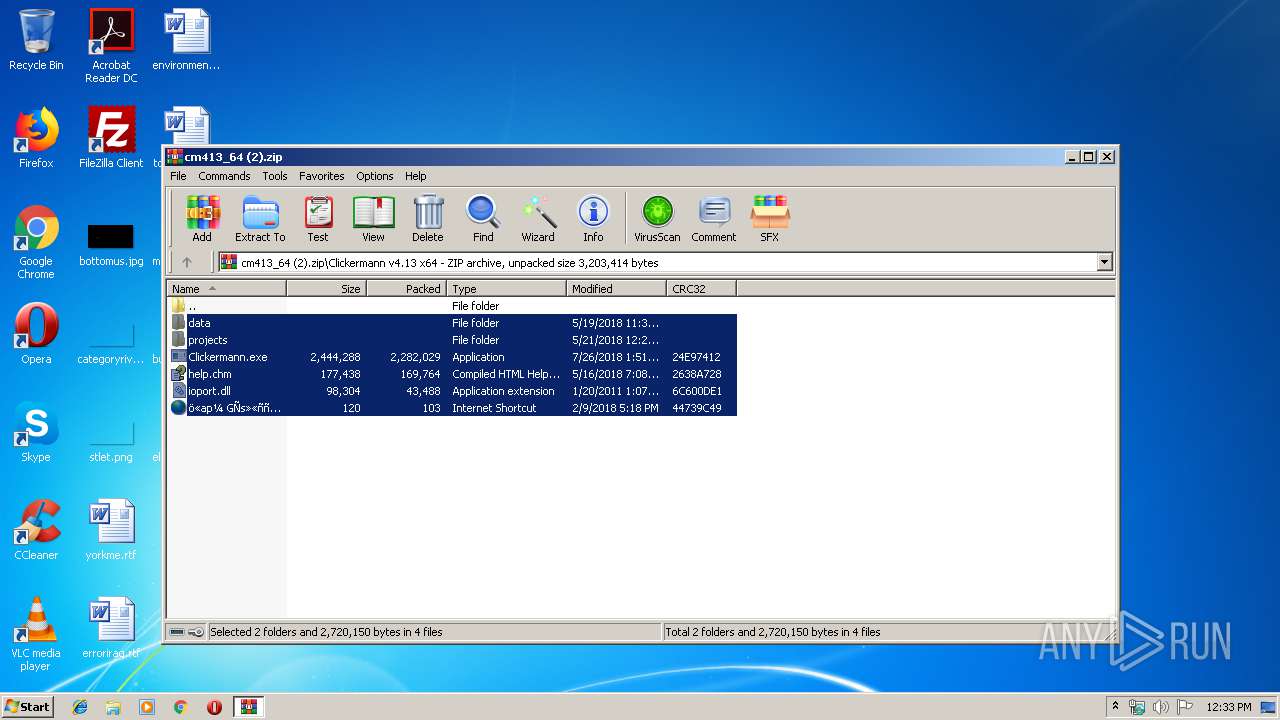Open the Comment tool
The height and width of the screenshot is (720, 1280).
pos(714,219)
